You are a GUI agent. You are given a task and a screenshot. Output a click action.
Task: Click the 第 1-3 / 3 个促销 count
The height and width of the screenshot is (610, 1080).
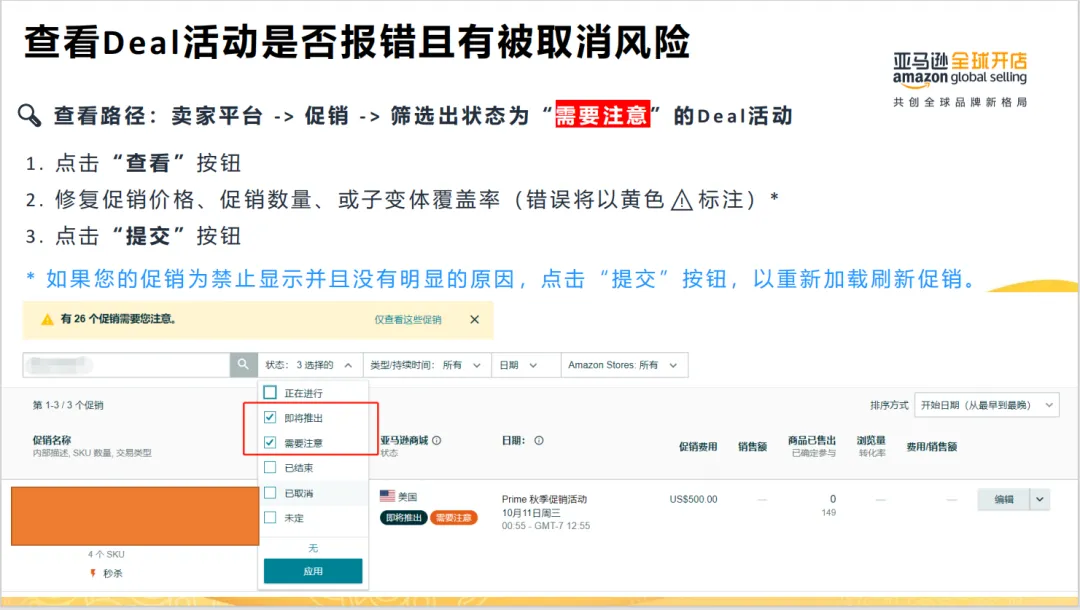(x=68, y=405)
